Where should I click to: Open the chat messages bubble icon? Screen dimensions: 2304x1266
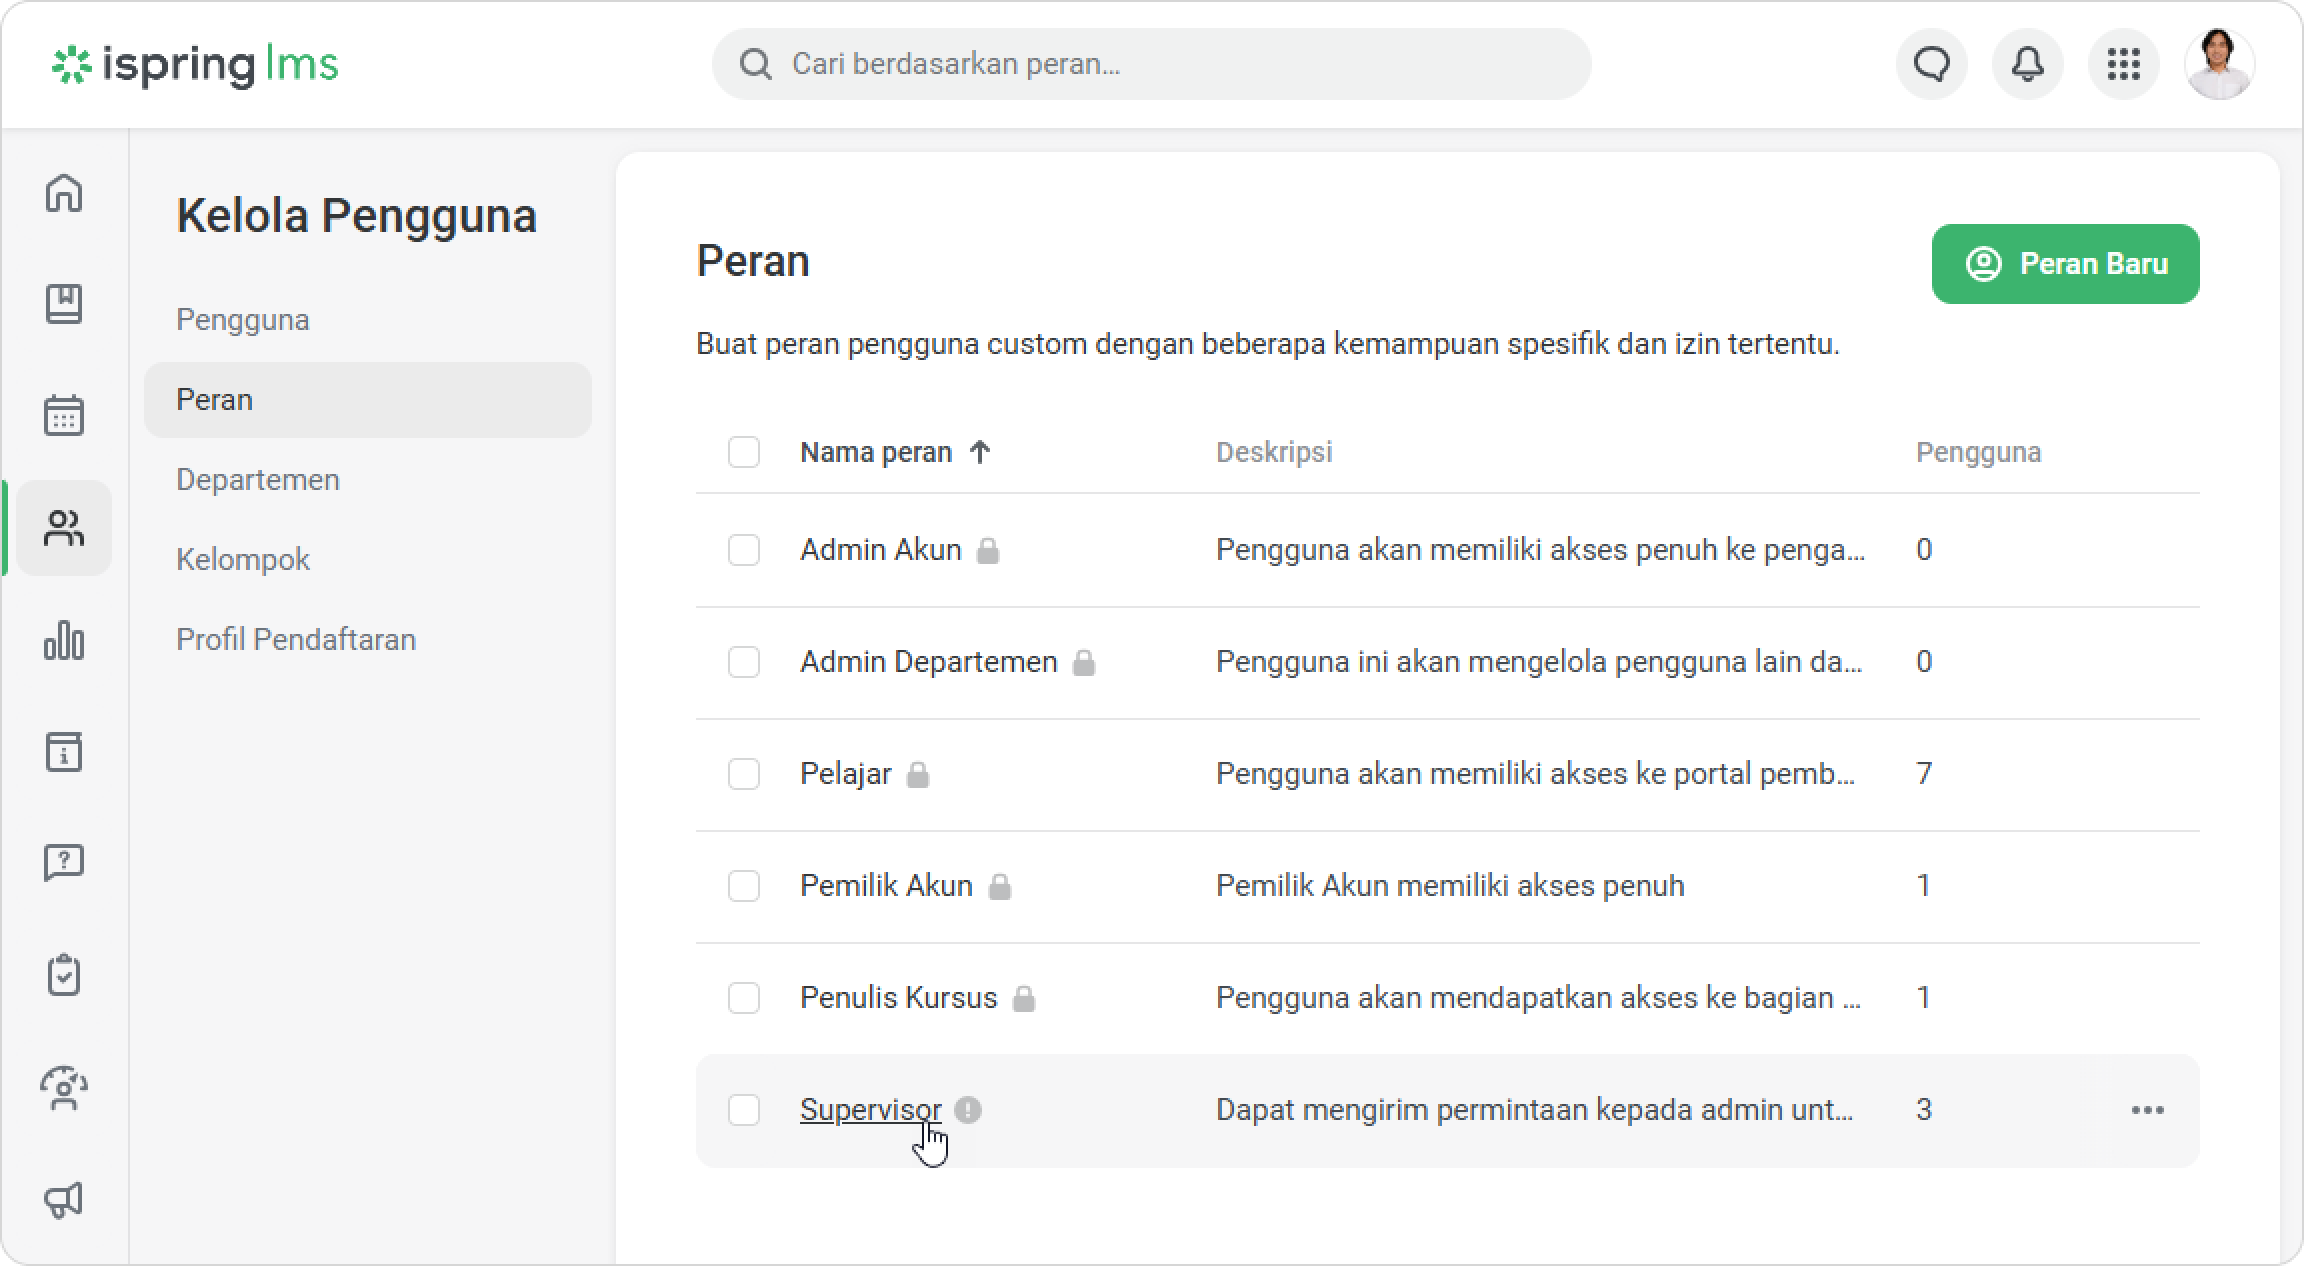tap(1931, 64)
